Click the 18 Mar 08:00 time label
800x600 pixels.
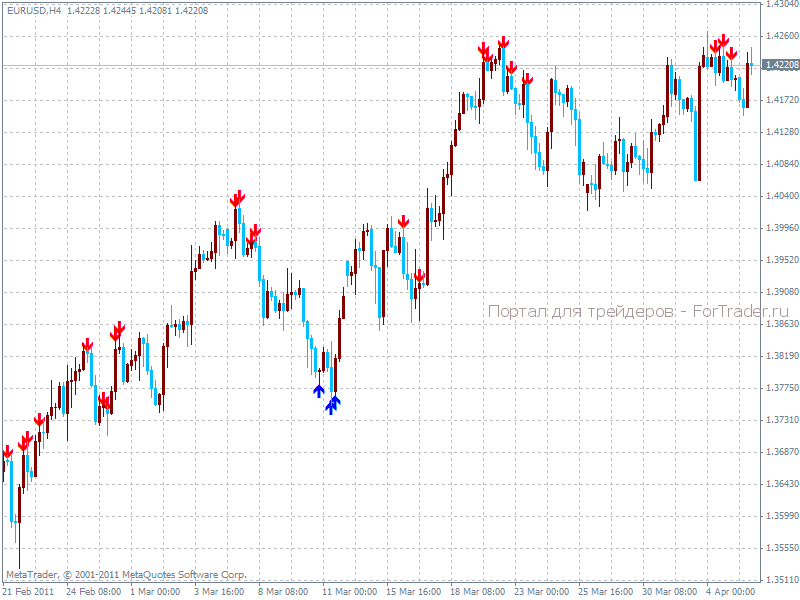[x=477, y=591]
